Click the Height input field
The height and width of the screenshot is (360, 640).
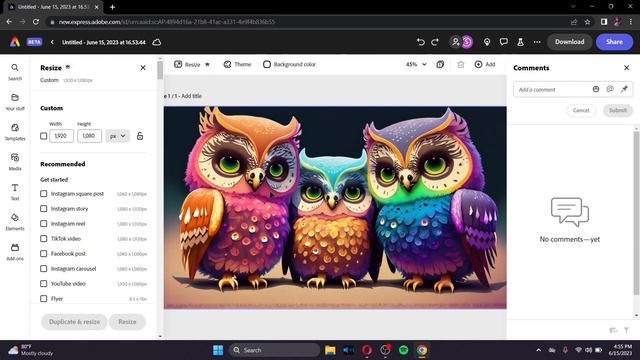(89, 136)
